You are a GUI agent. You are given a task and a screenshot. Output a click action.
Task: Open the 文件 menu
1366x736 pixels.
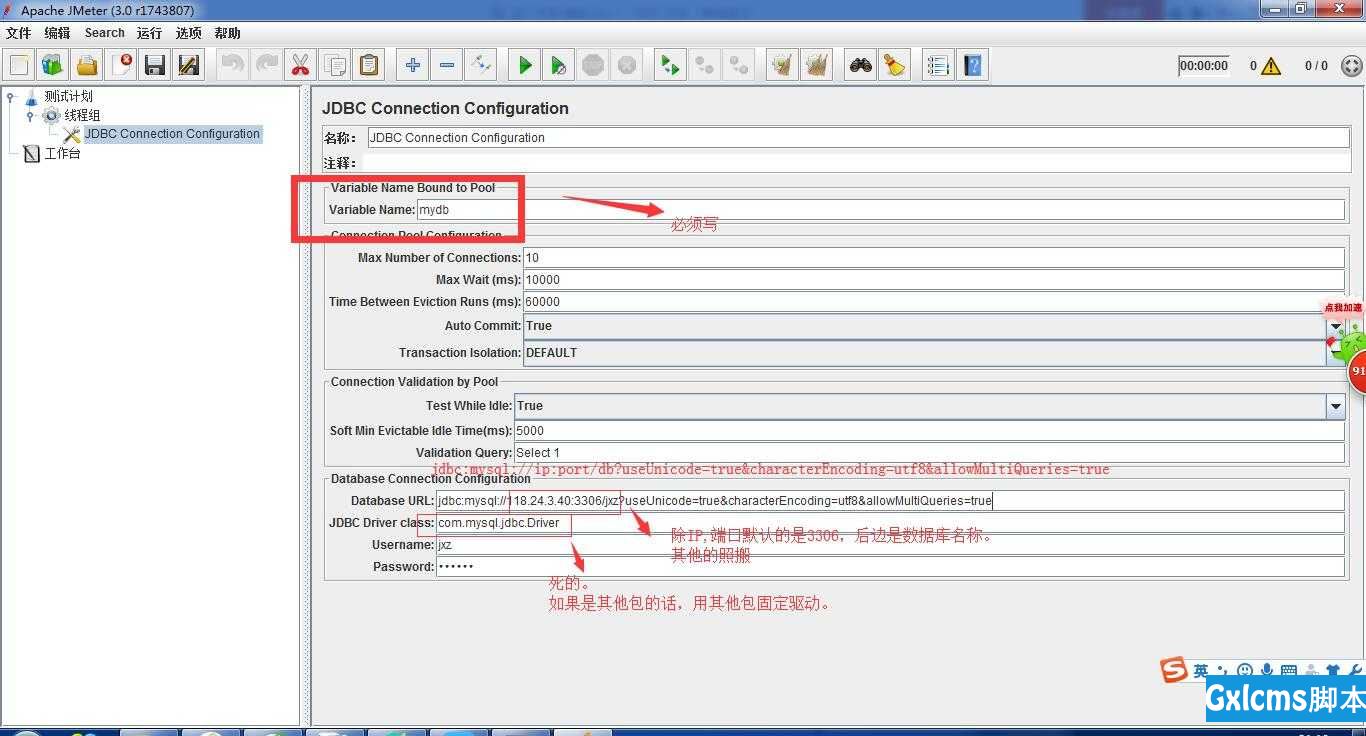(x=19, y=33)
